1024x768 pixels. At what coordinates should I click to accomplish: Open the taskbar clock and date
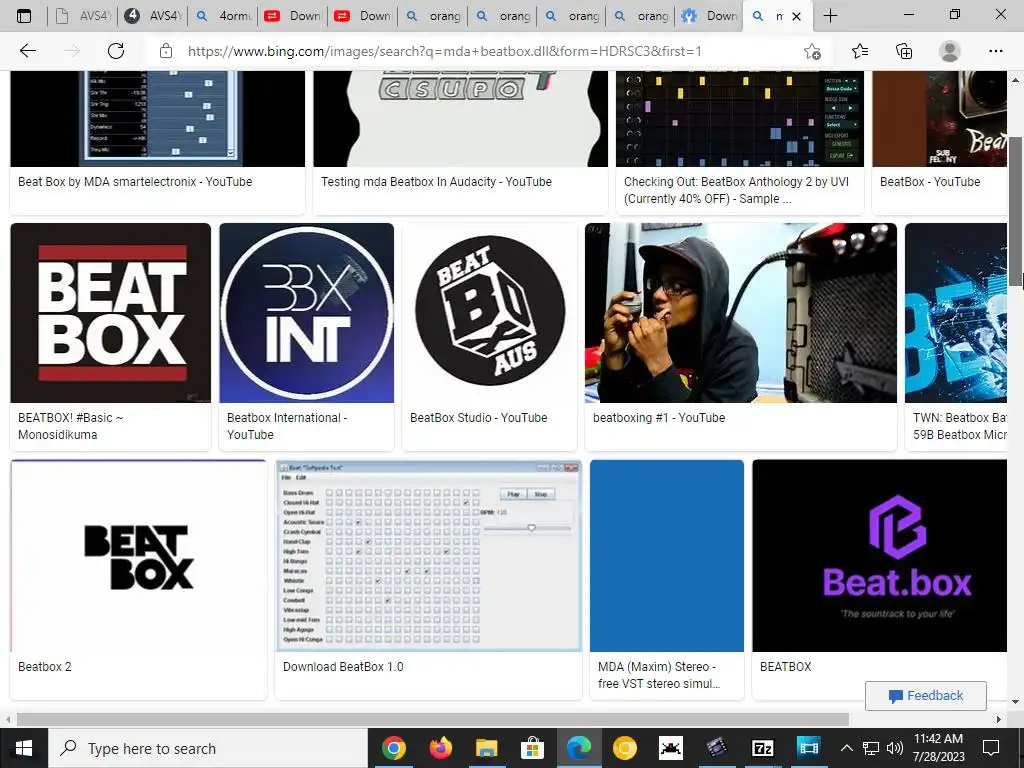[938, 748]
